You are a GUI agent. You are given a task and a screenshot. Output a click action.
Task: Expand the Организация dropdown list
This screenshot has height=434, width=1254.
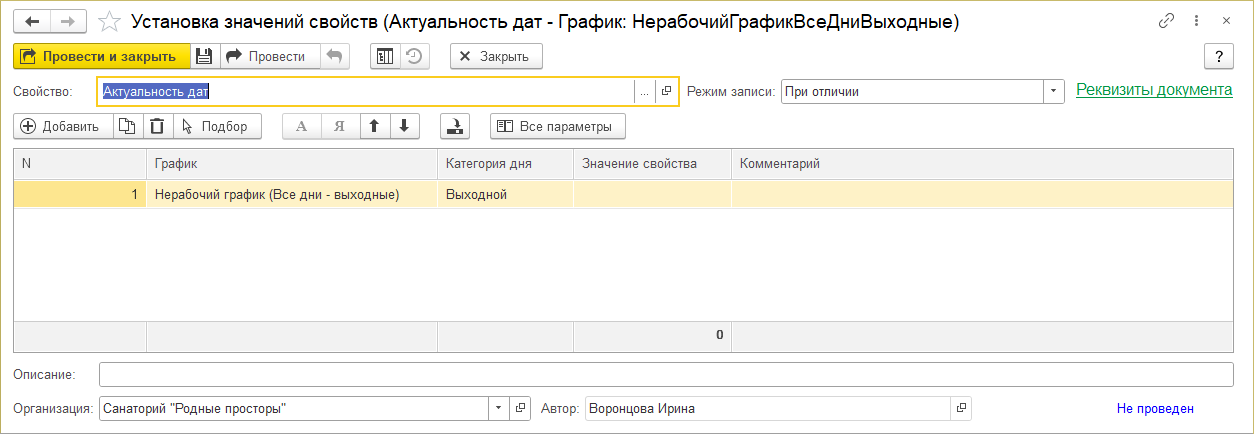pyautogui.click(x=499, y=408)
